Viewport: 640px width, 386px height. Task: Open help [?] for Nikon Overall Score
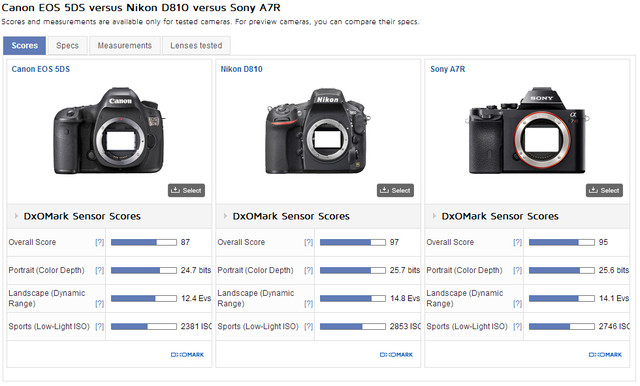coord(309,242)
